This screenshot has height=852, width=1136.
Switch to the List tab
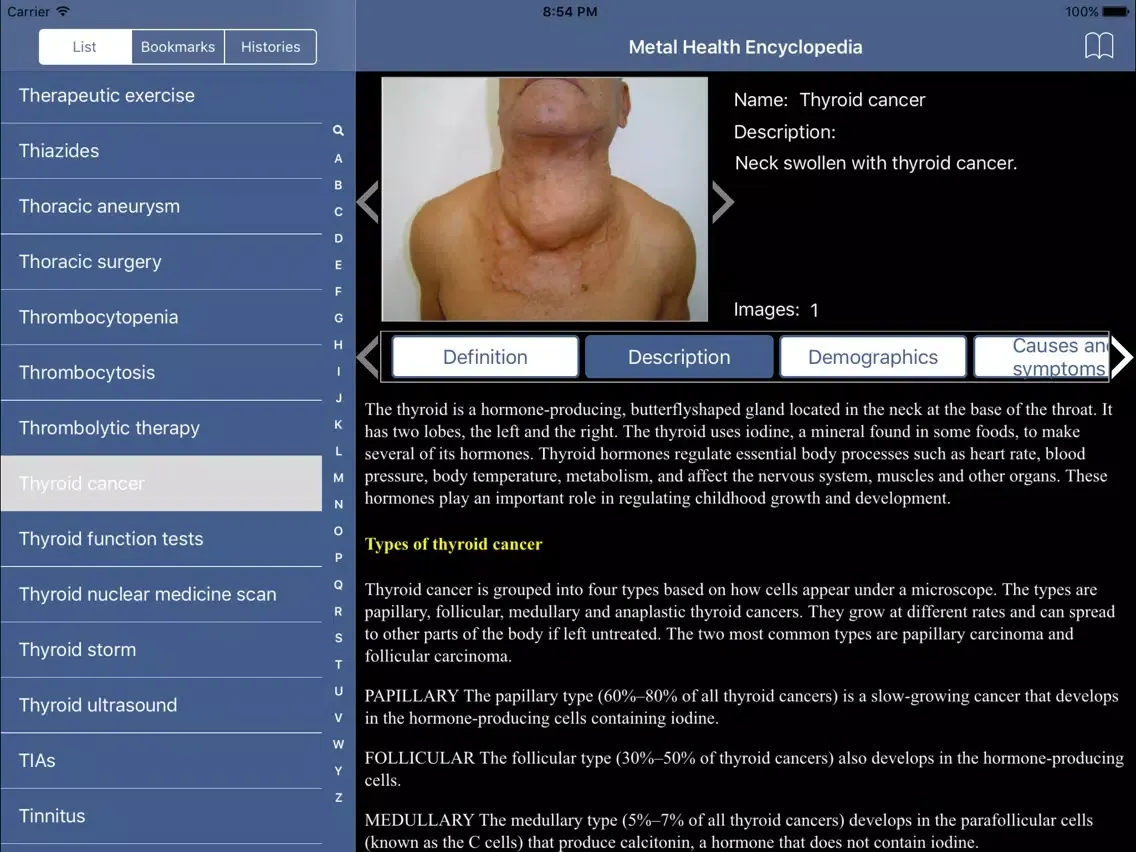click(x=85, y=47)
